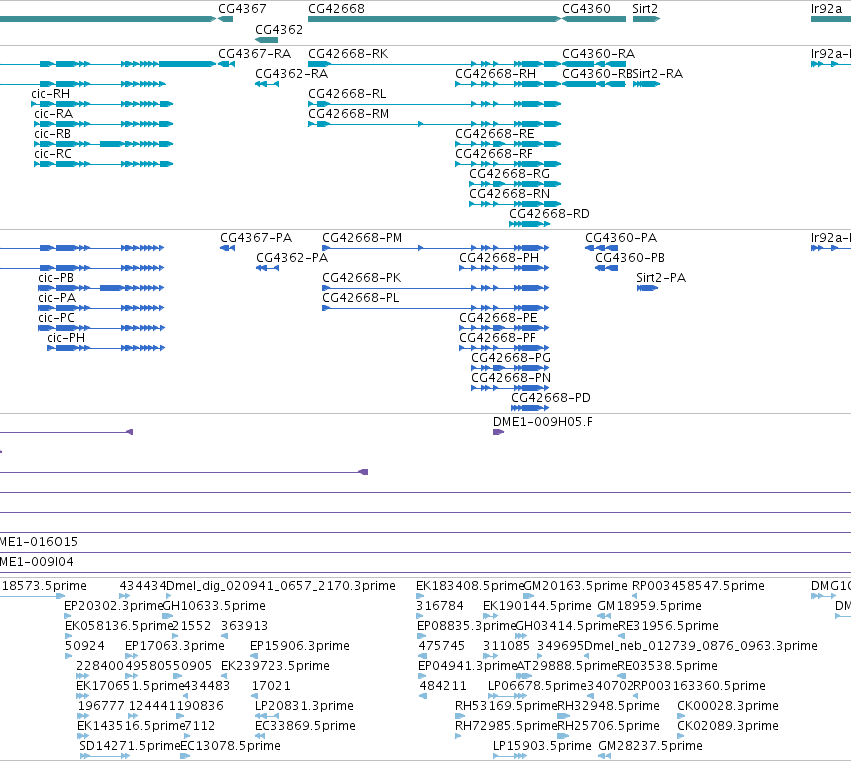The image size is (851, 761).
Task: Select transcript CG42668-RF
Action: point(494,154)
